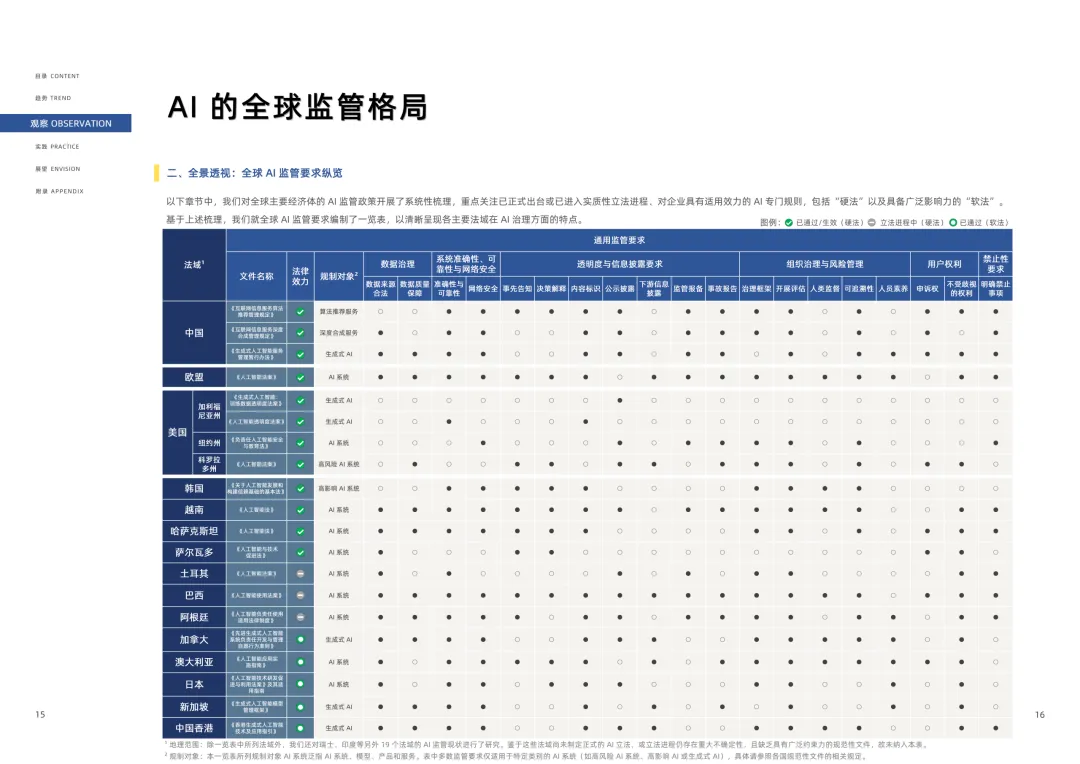This screenshot has height=764, width=1080.
Task: Click the 透明度与信息披露要求 group header
Action: [x=619, y=264]
